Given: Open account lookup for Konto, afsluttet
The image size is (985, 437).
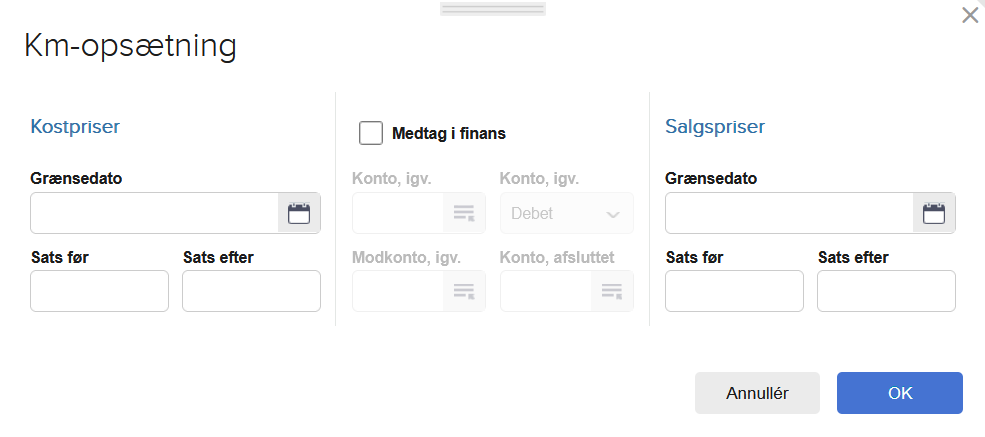Looking at the screenshot, I should (x=612, y=291).
